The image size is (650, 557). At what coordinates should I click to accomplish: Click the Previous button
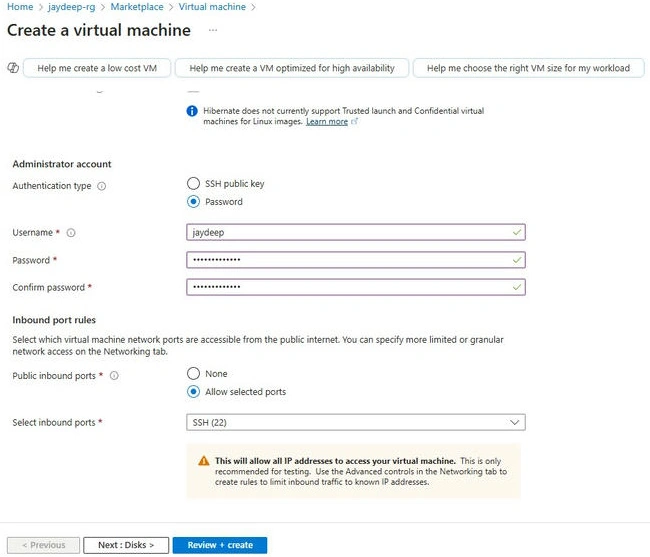pos(44,545)
